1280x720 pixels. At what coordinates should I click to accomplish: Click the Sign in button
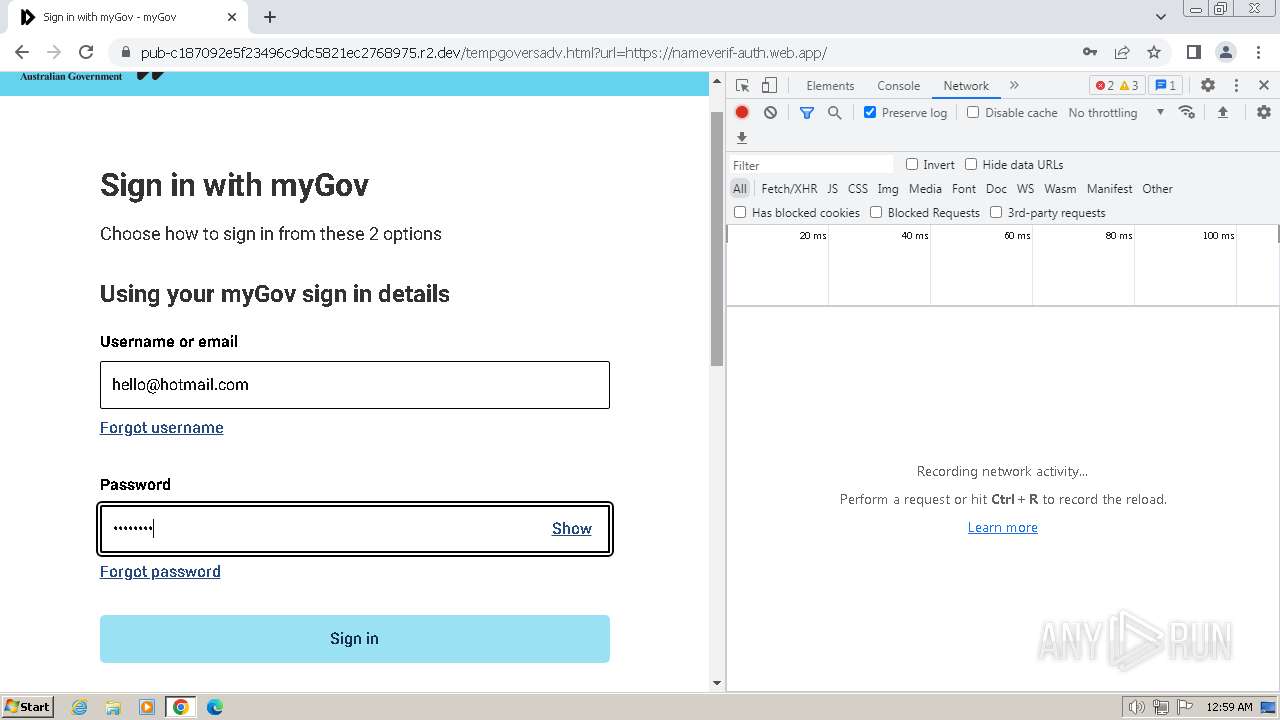tap(355, 639)
